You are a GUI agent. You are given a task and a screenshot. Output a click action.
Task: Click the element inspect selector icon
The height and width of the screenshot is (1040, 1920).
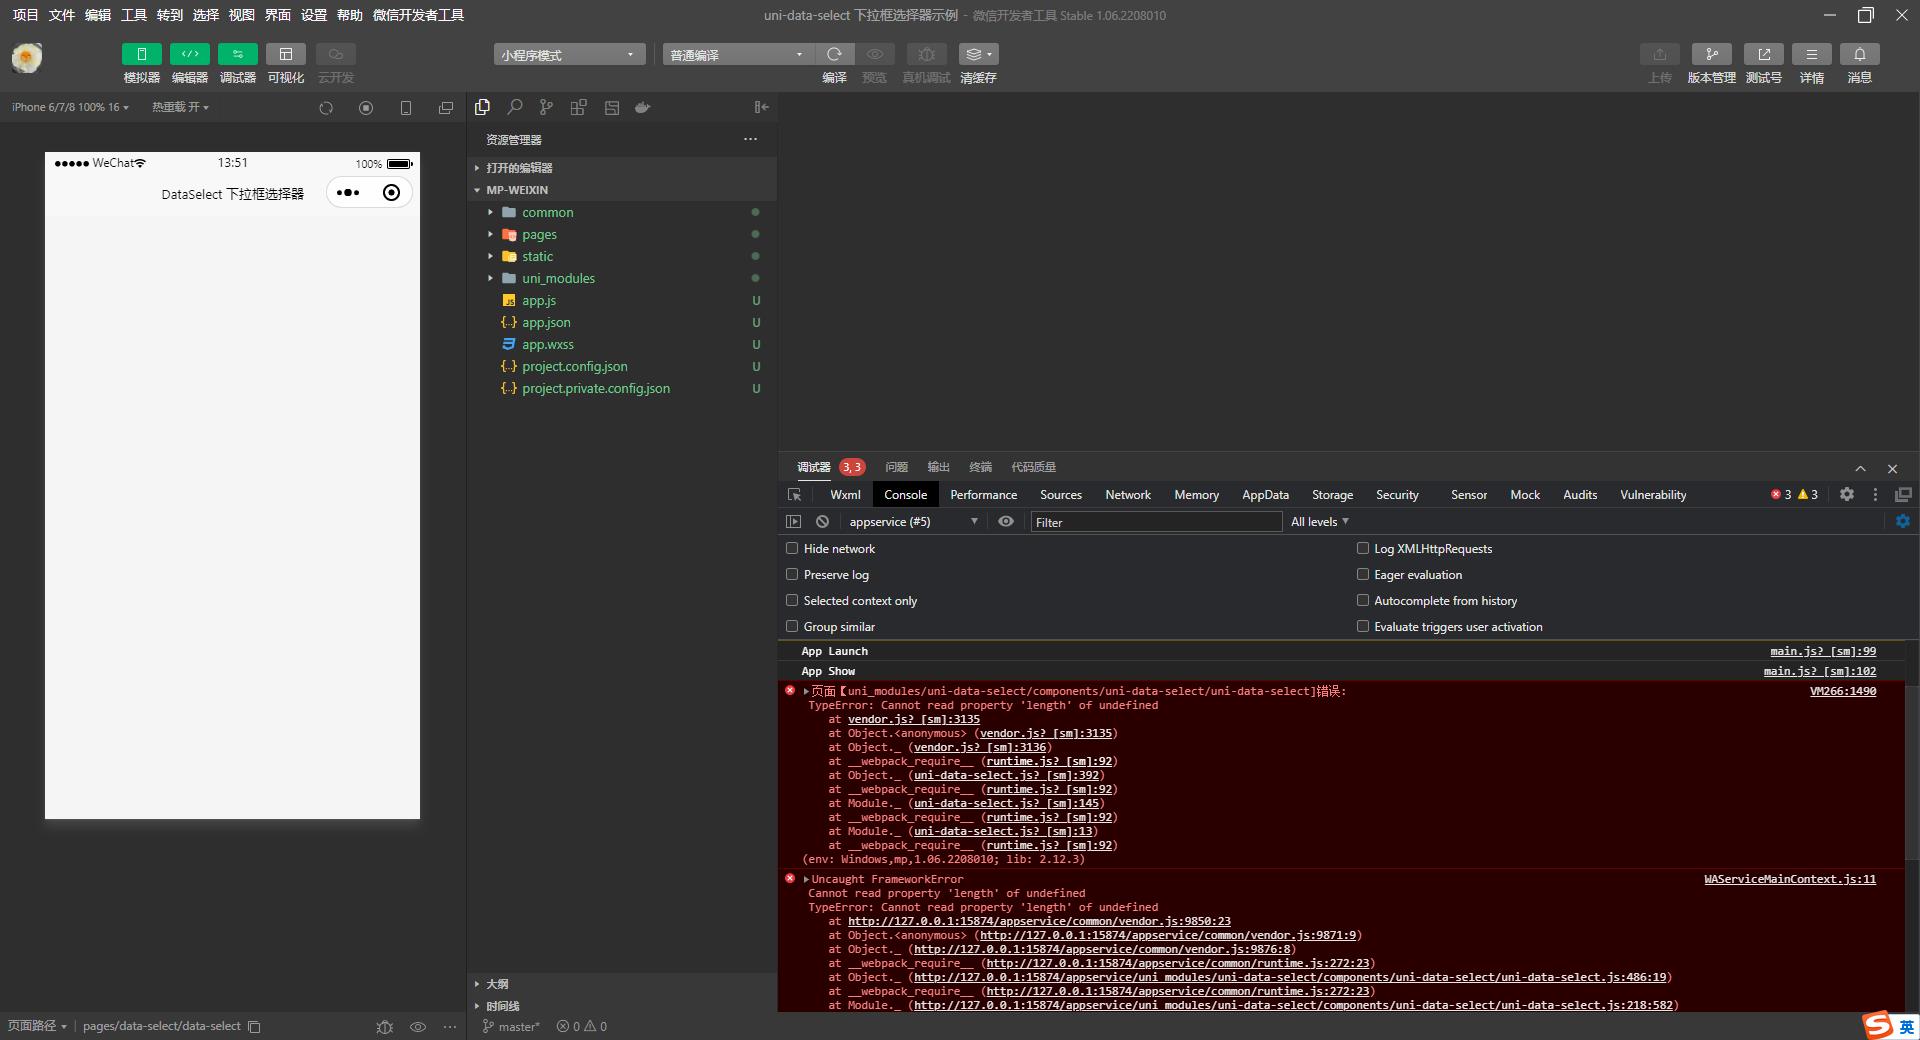(x=795, y=495)
